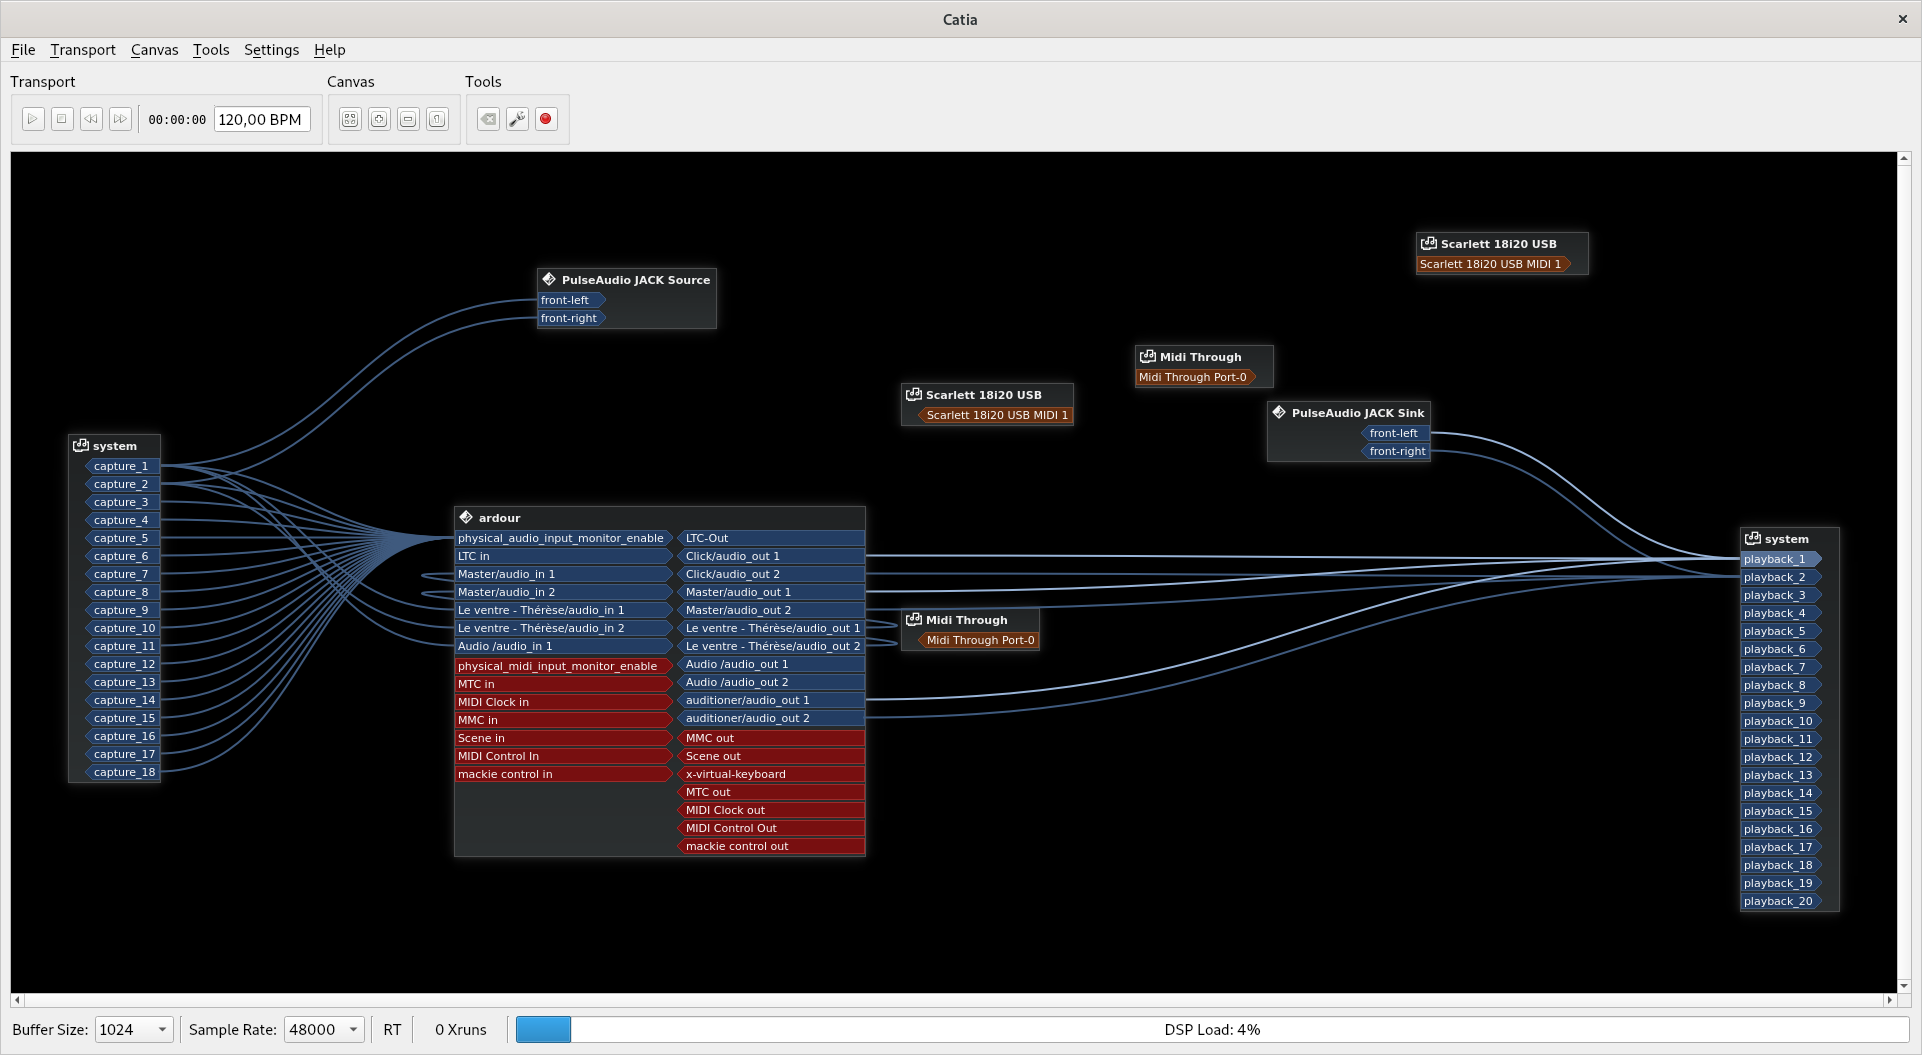1922x1055 pixels.
Task: Select the playback_10 port
Action: pos(1782,721)
